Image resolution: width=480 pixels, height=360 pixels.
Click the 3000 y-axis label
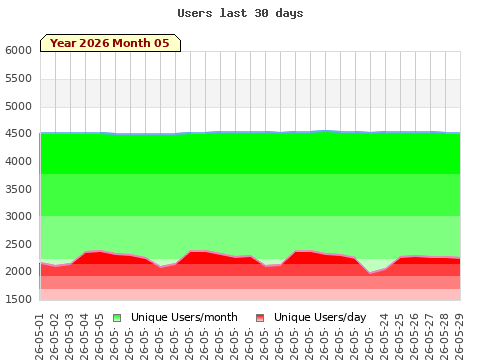coord(18,216)
